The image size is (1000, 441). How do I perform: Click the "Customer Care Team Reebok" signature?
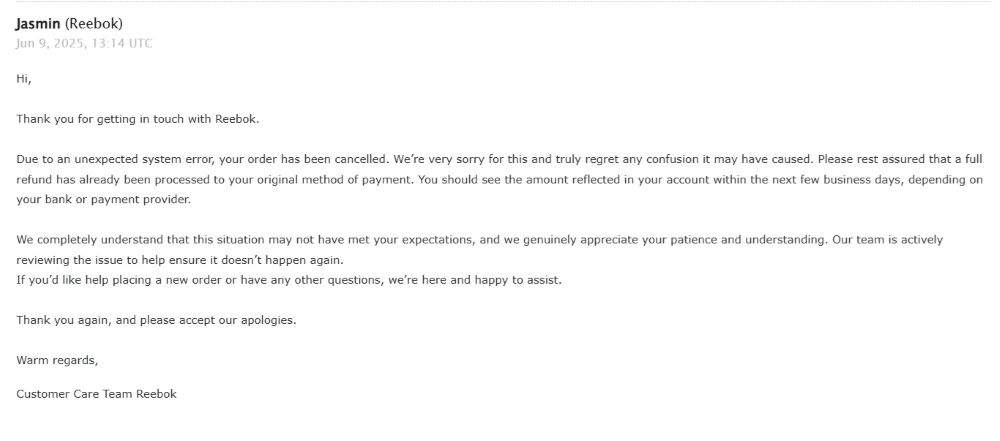coord(96,394)
